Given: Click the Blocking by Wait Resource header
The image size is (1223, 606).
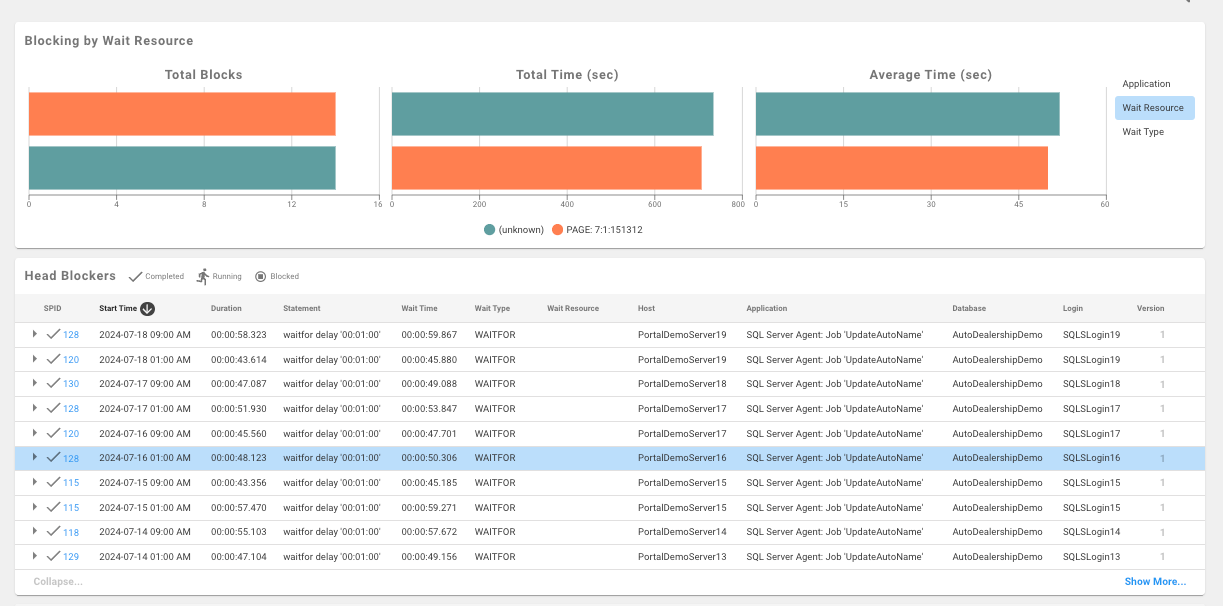Looking at the screenshot, I should [x=107, y=40].
